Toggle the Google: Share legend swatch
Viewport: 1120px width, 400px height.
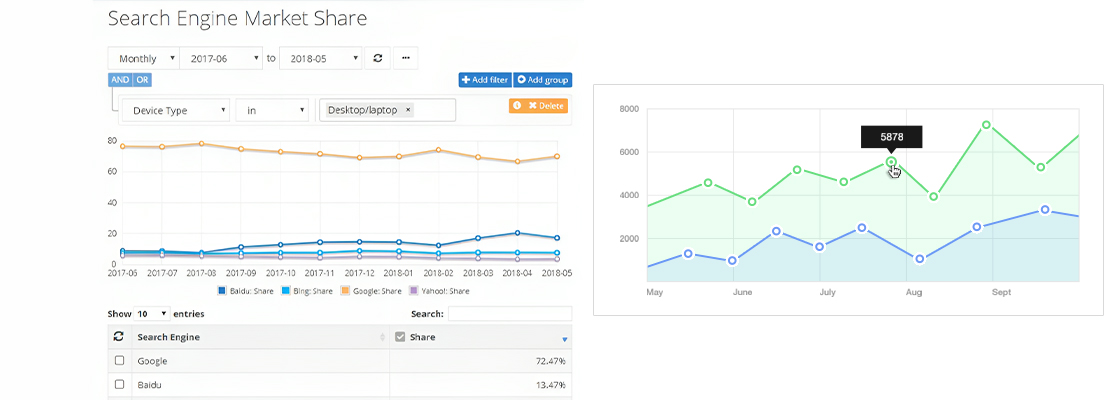pyautogui.click(x=345, y=291)
